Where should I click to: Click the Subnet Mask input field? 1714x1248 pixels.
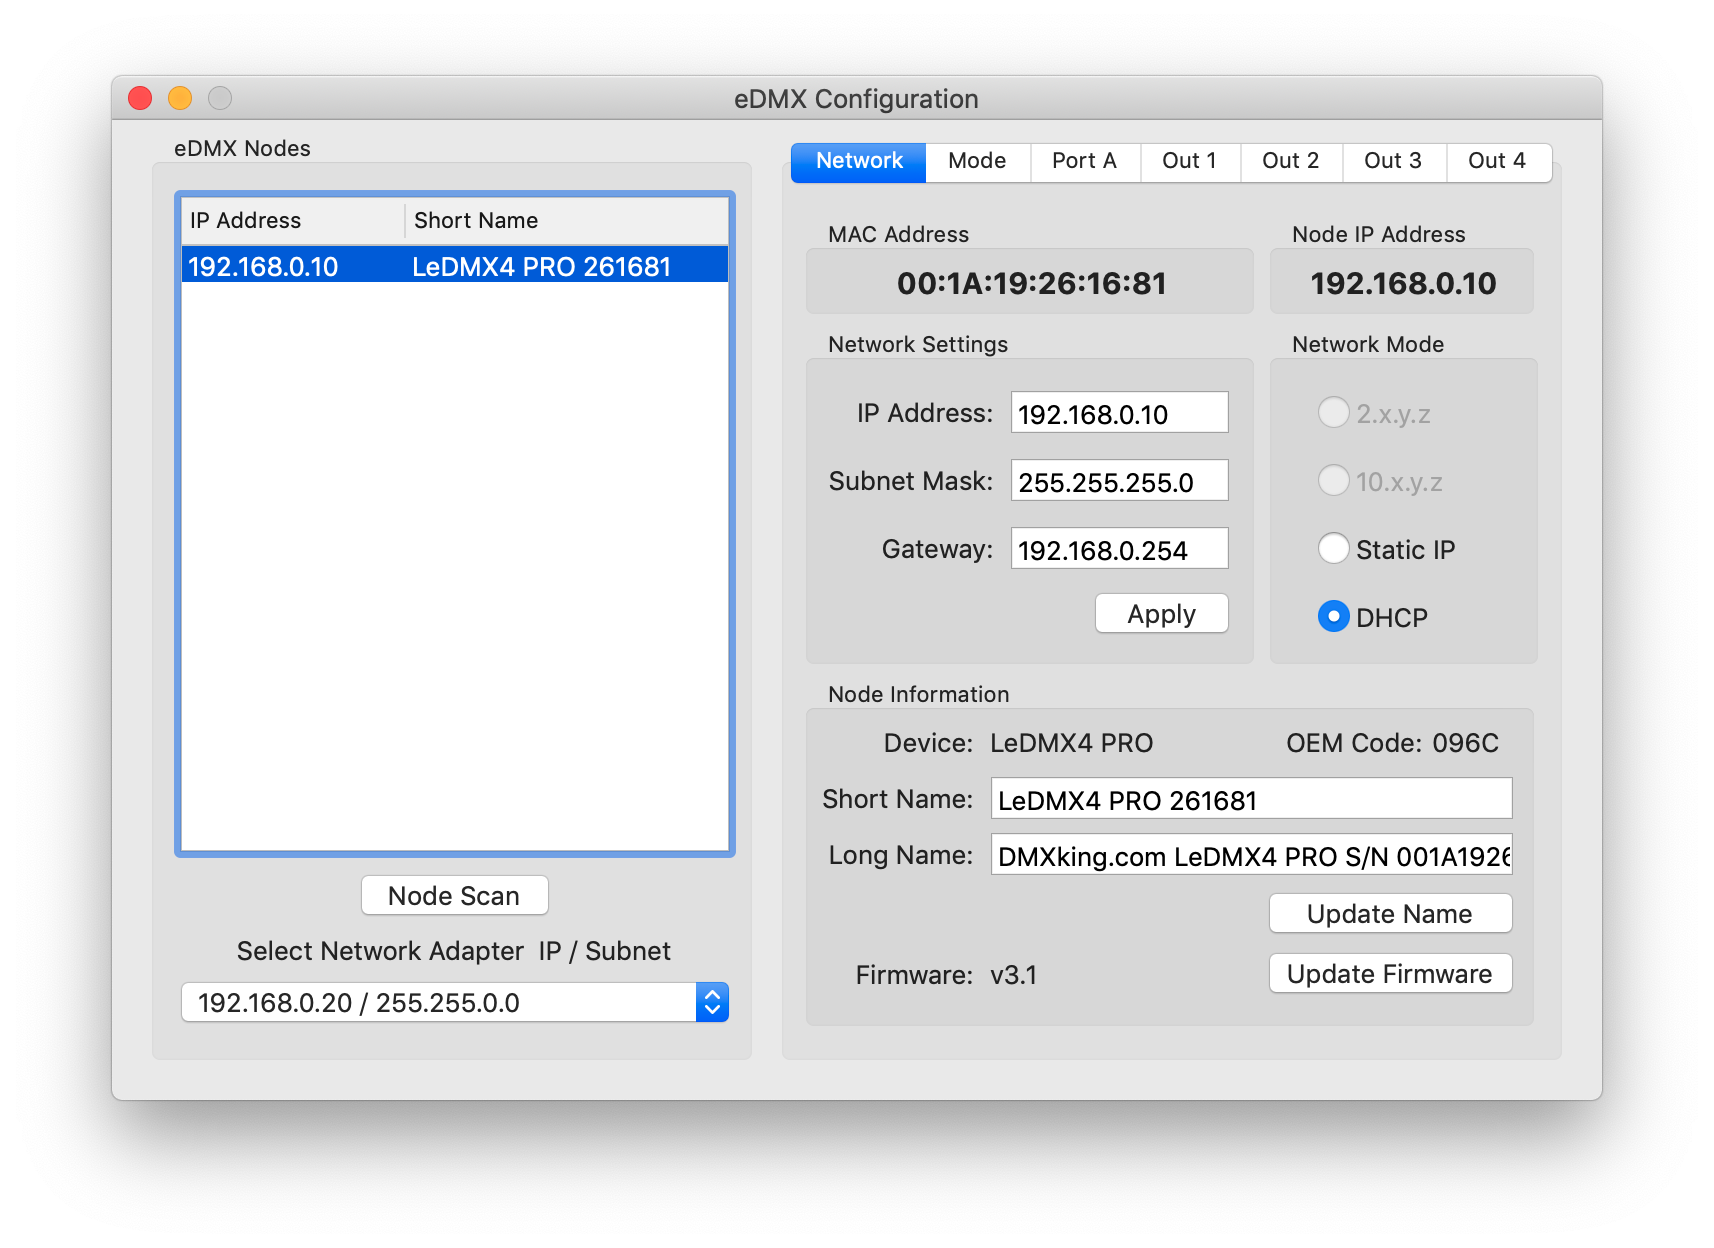coord(1119,481)
